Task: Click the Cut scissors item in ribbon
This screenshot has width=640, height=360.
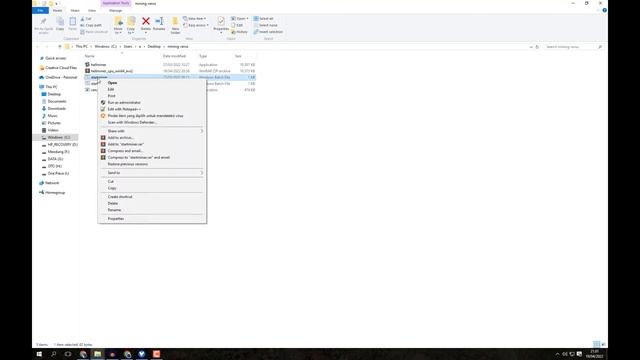Action: [86, 19]
